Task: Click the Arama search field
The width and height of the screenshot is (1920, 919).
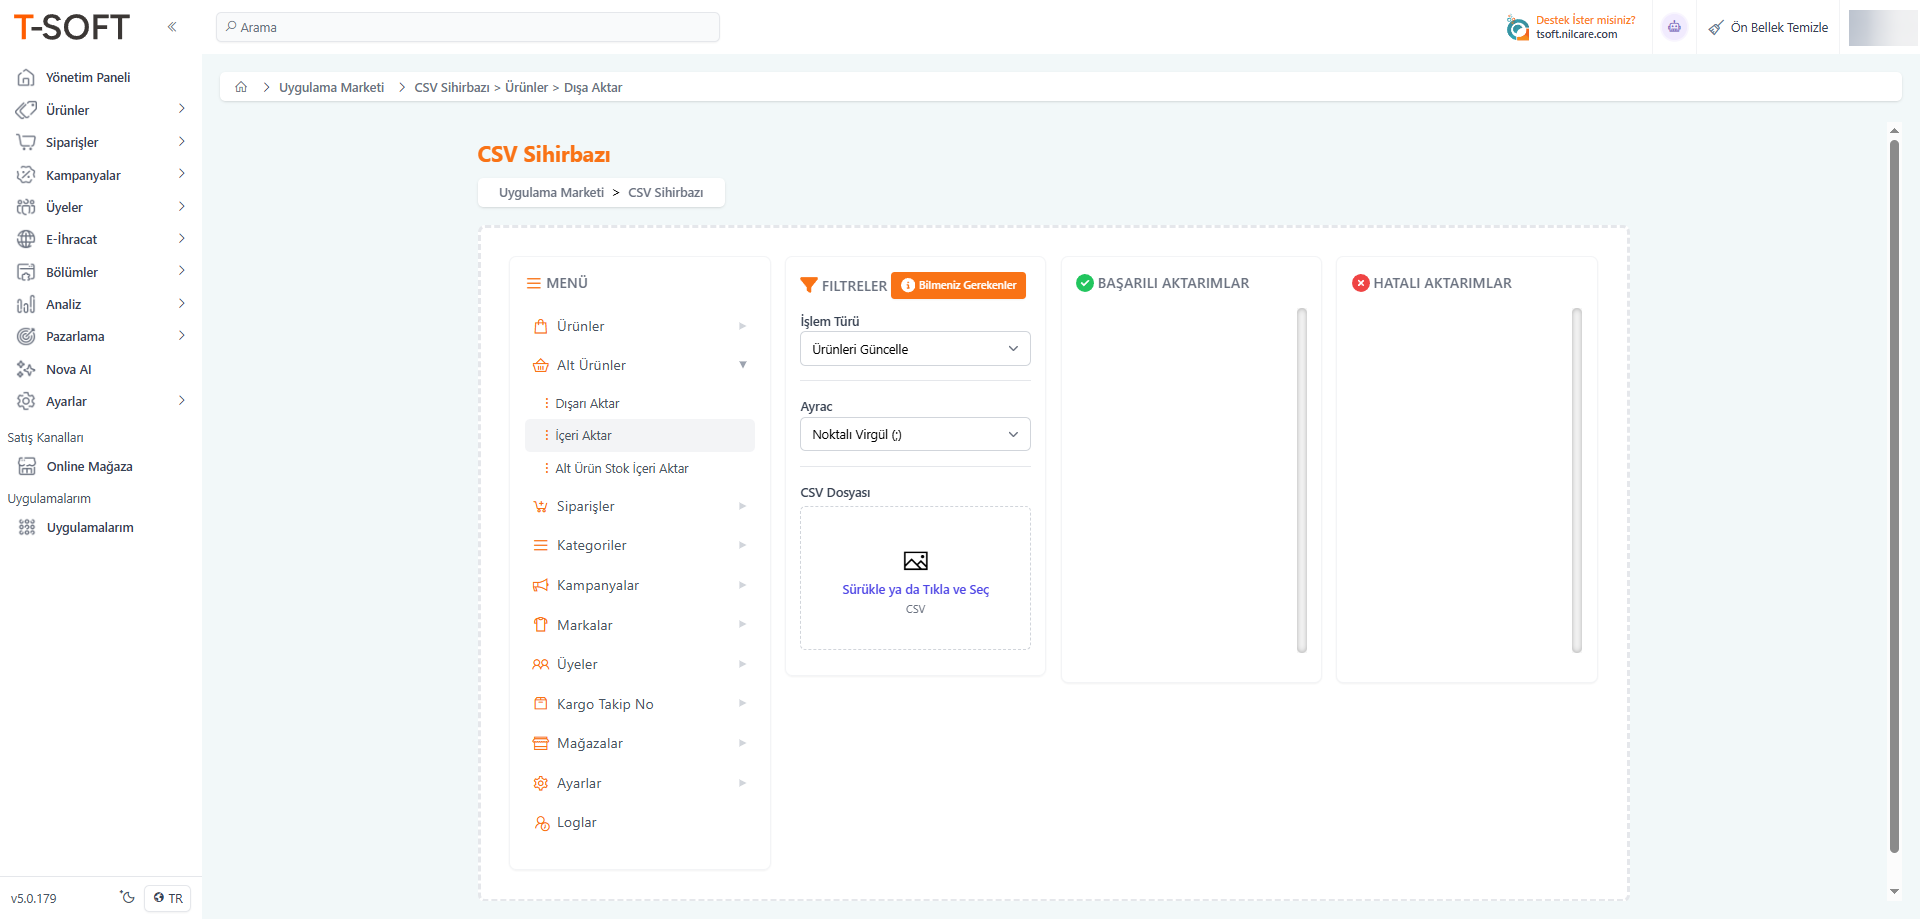Action: (468, 27)
